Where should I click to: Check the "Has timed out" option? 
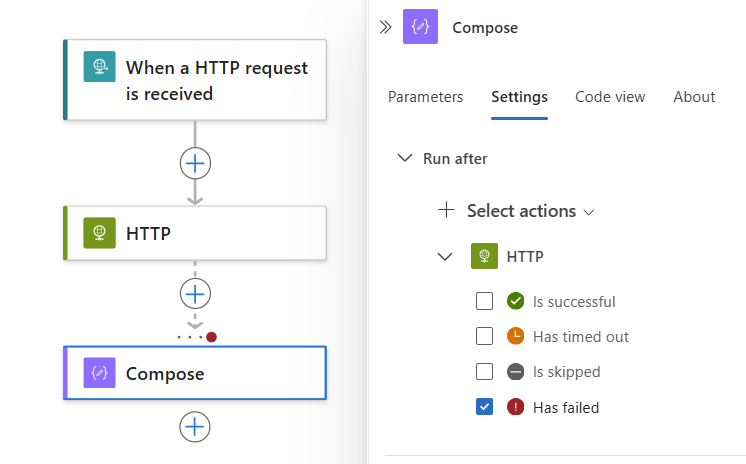coord(485,336)
